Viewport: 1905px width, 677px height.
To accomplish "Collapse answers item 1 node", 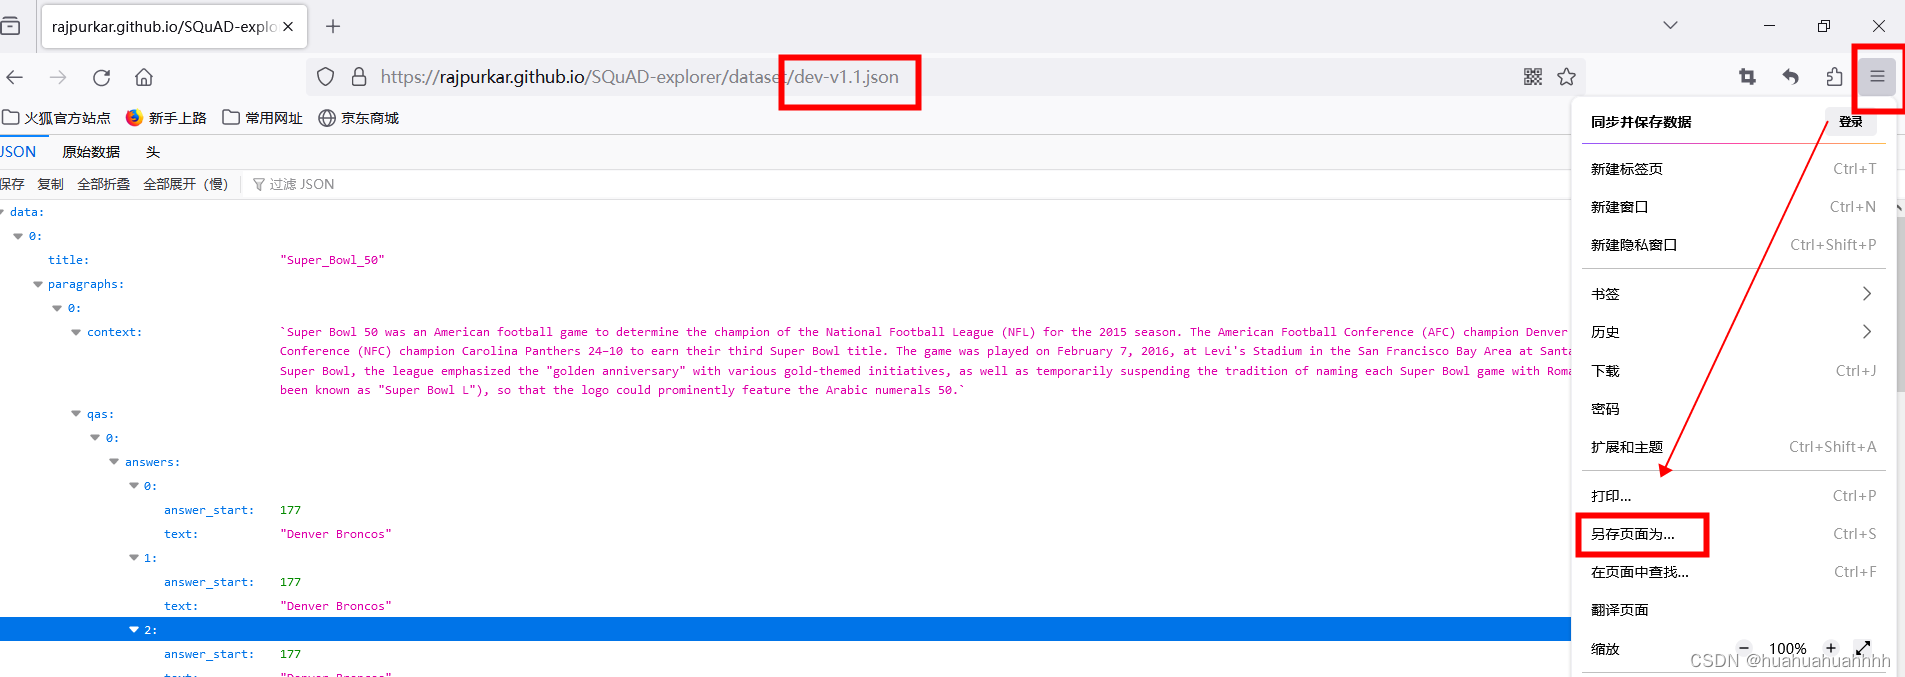I will click(x=134, y=558).
